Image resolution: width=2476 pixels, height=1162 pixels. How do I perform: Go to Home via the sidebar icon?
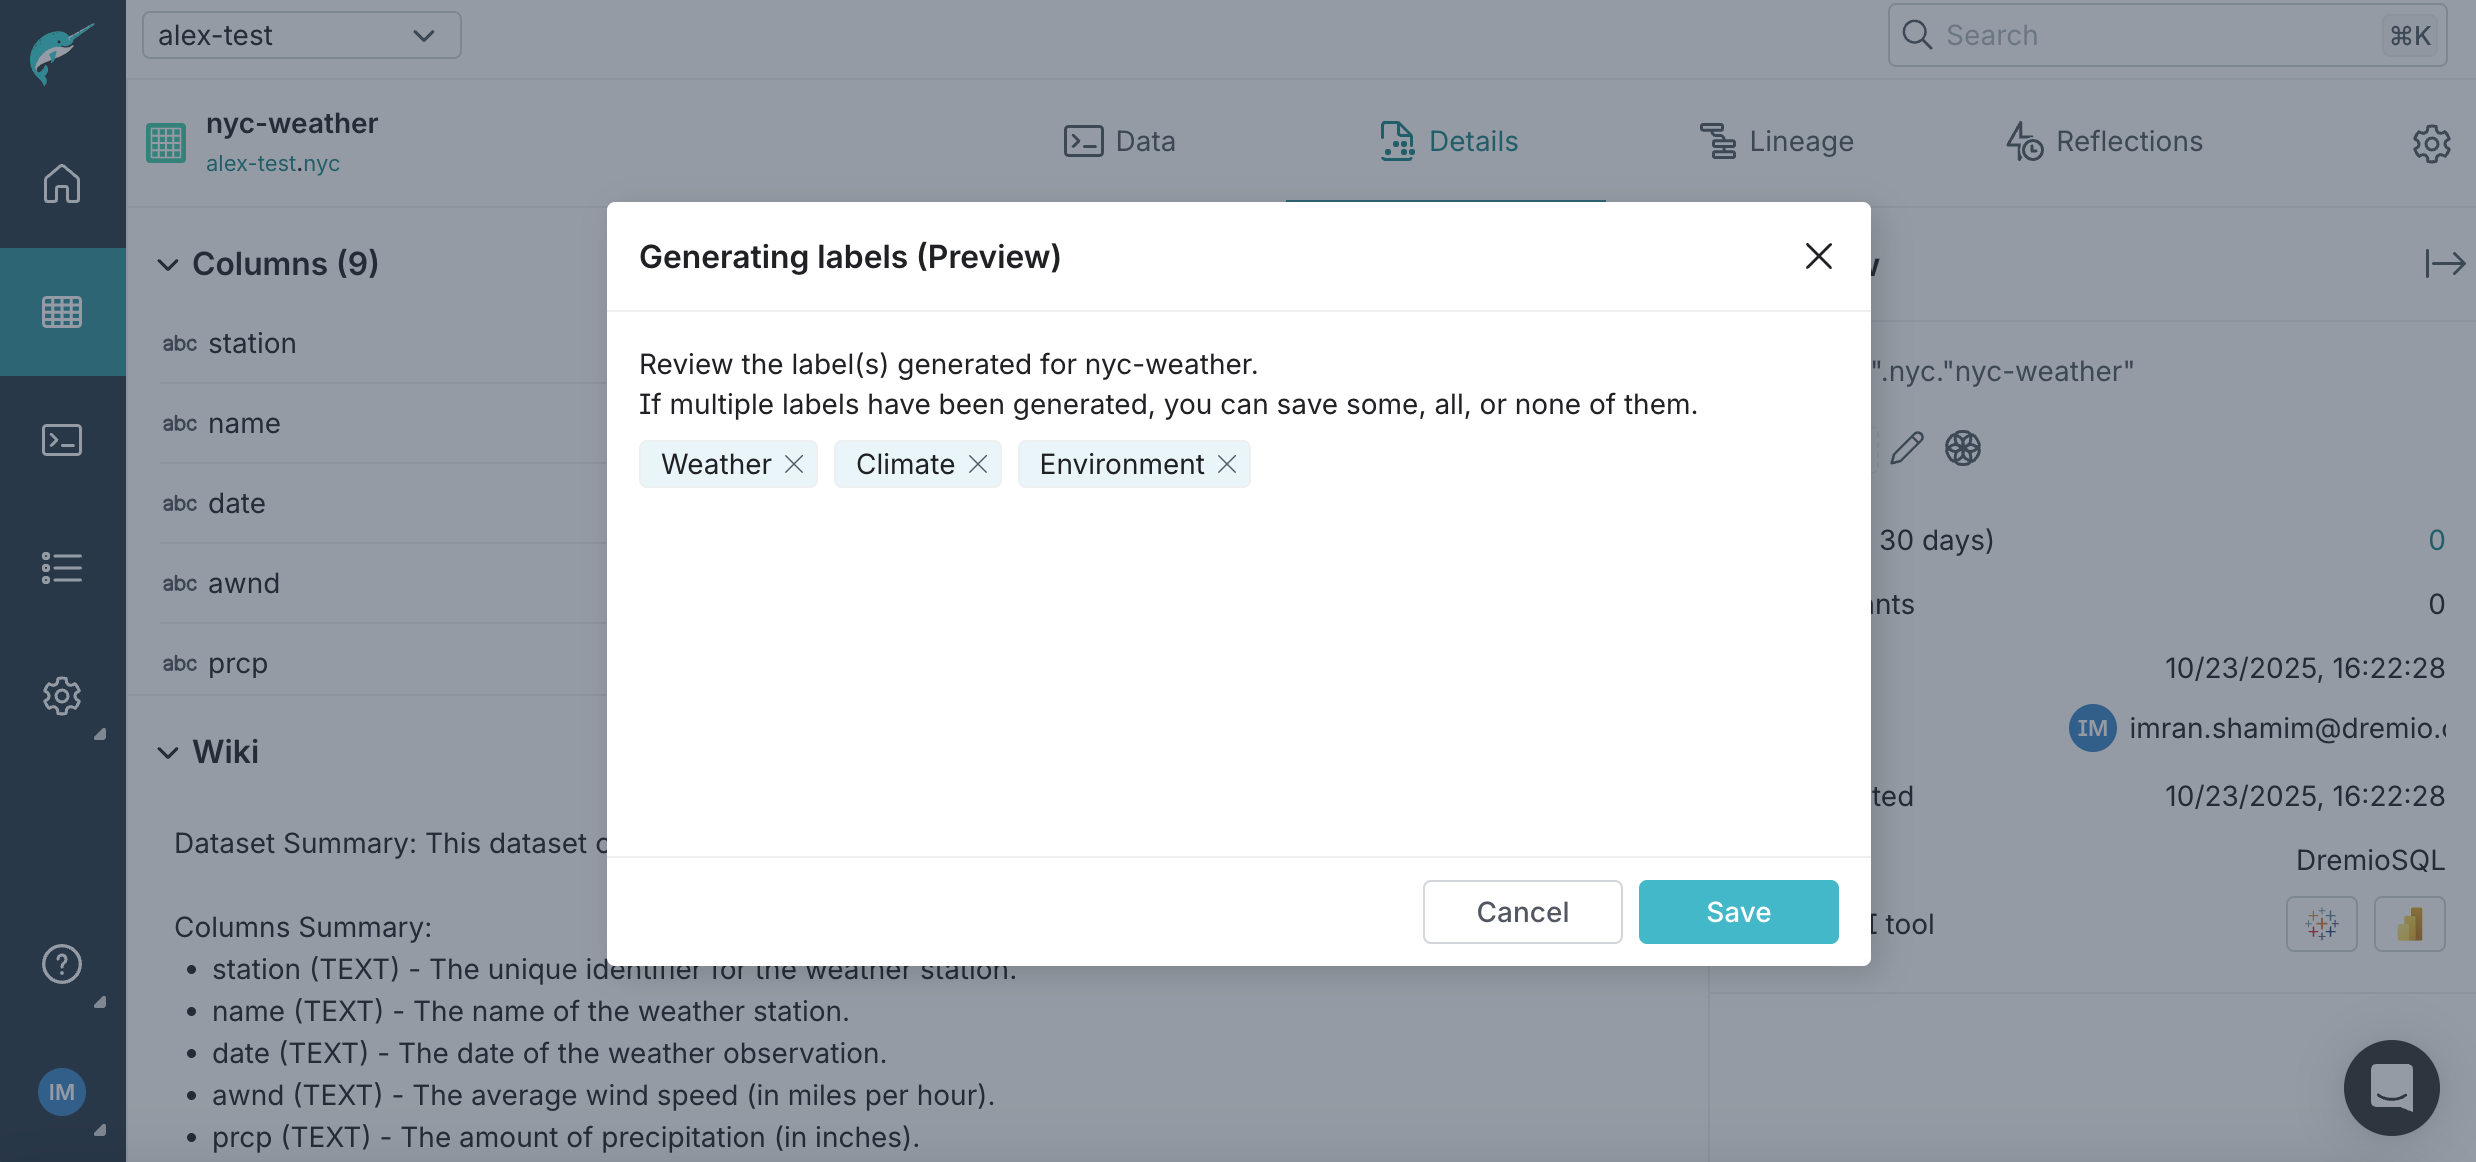pyautogui.click(x=62, y=184)
